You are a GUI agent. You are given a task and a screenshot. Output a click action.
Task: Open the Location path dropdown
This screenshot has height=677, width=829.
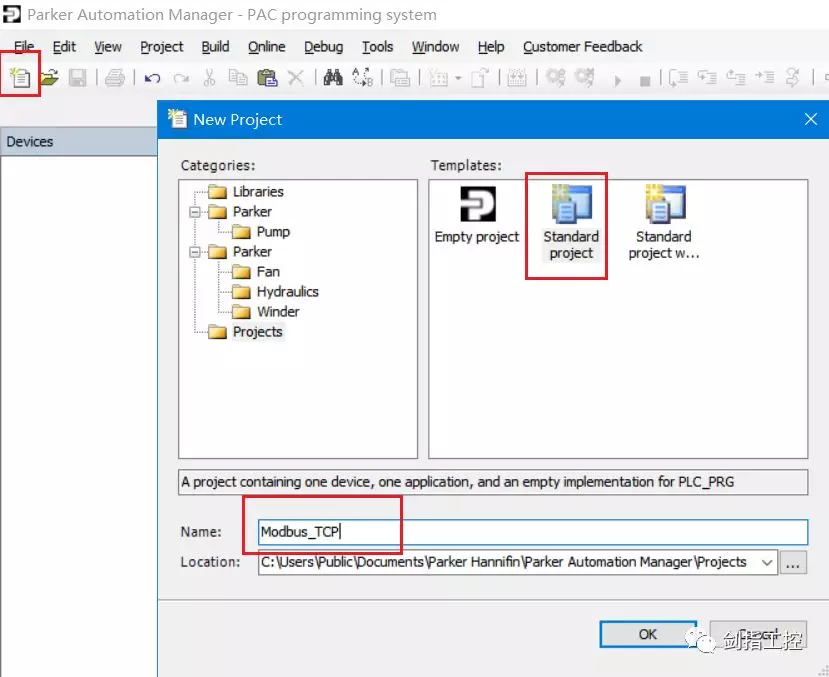[767, 562]
